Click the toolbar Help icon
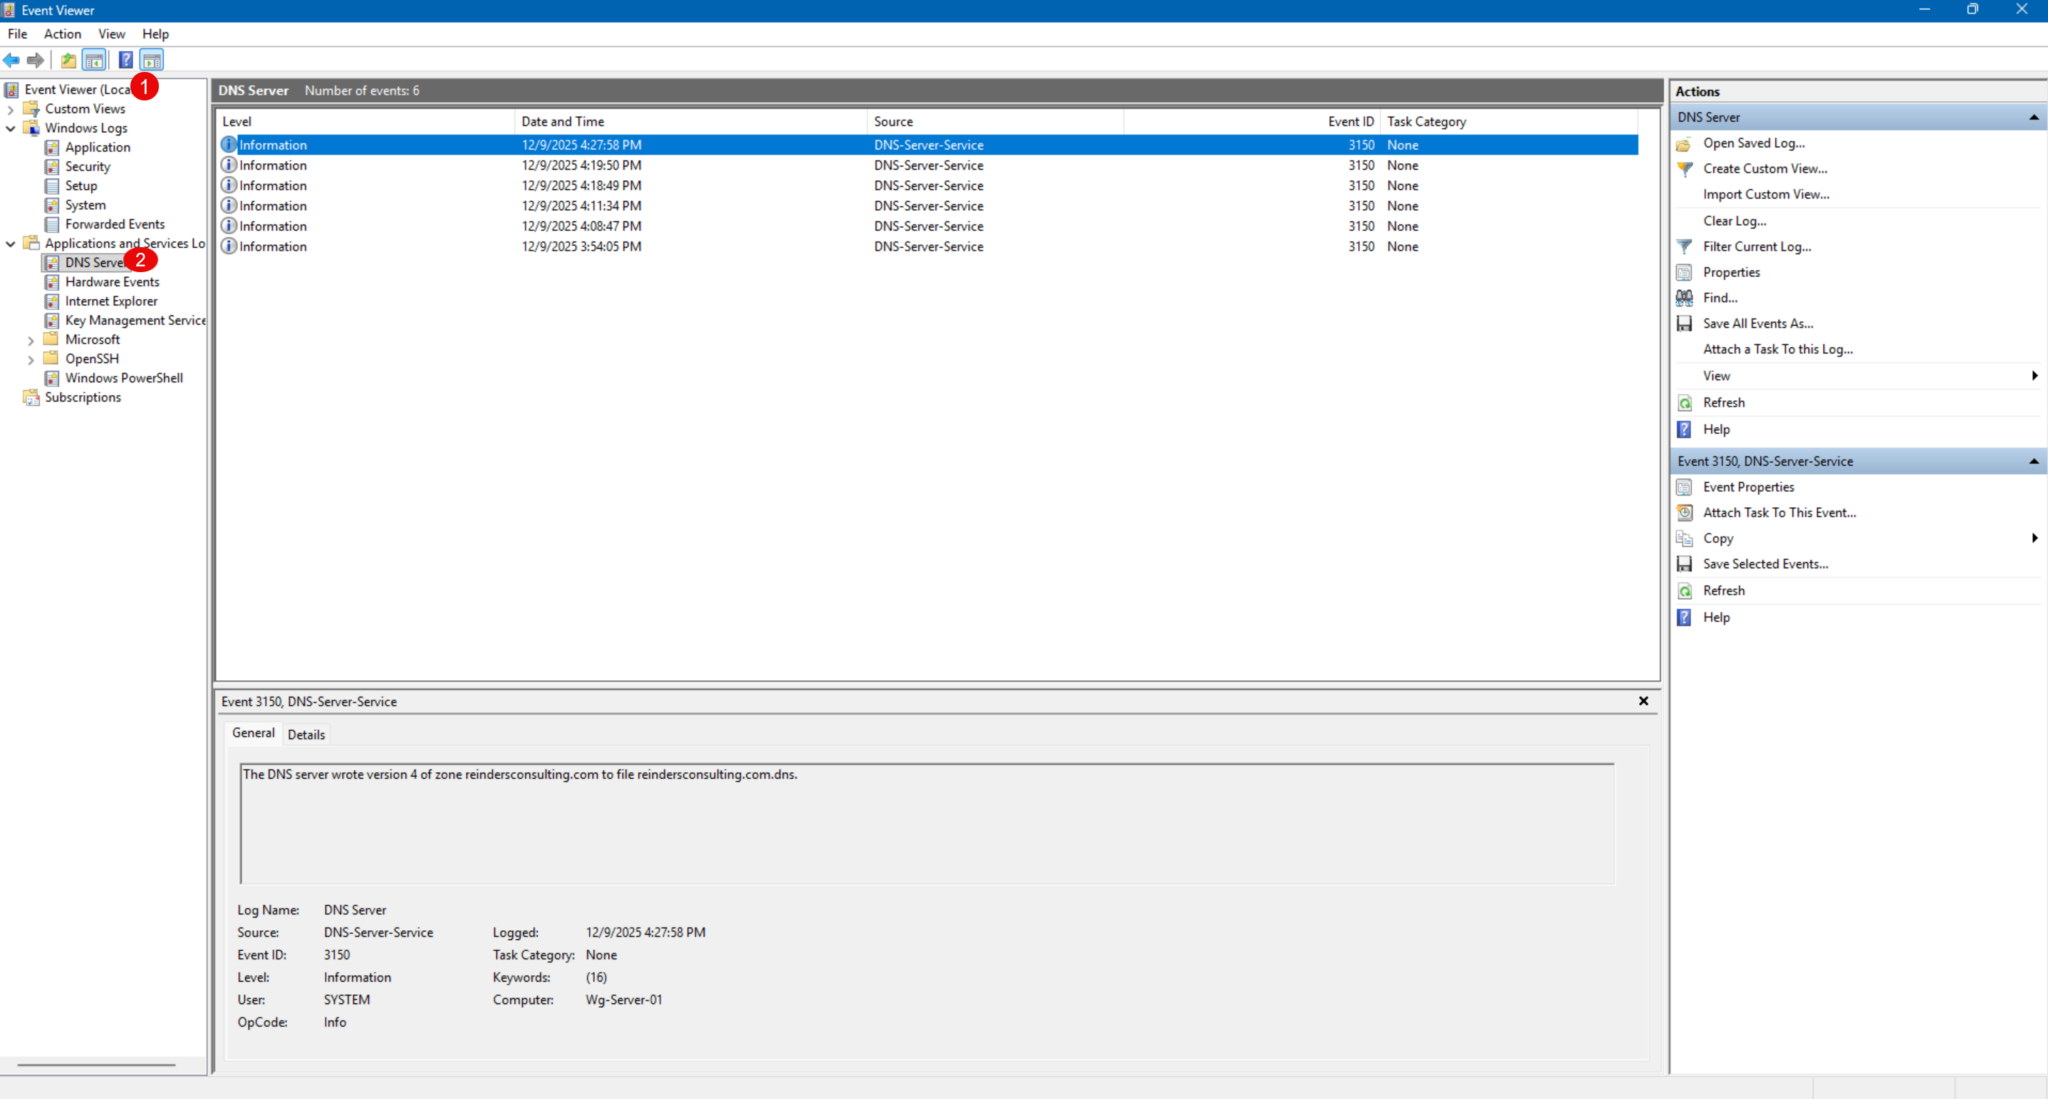 point(126,60)
